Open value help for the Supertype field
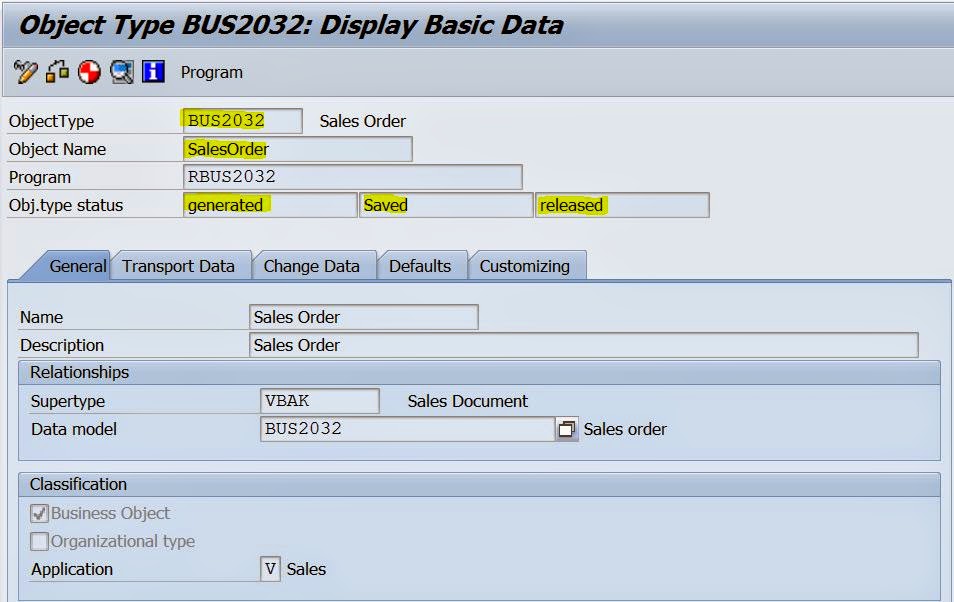The width and height of the screenshot is (954, 602). (x=320, y=400)
